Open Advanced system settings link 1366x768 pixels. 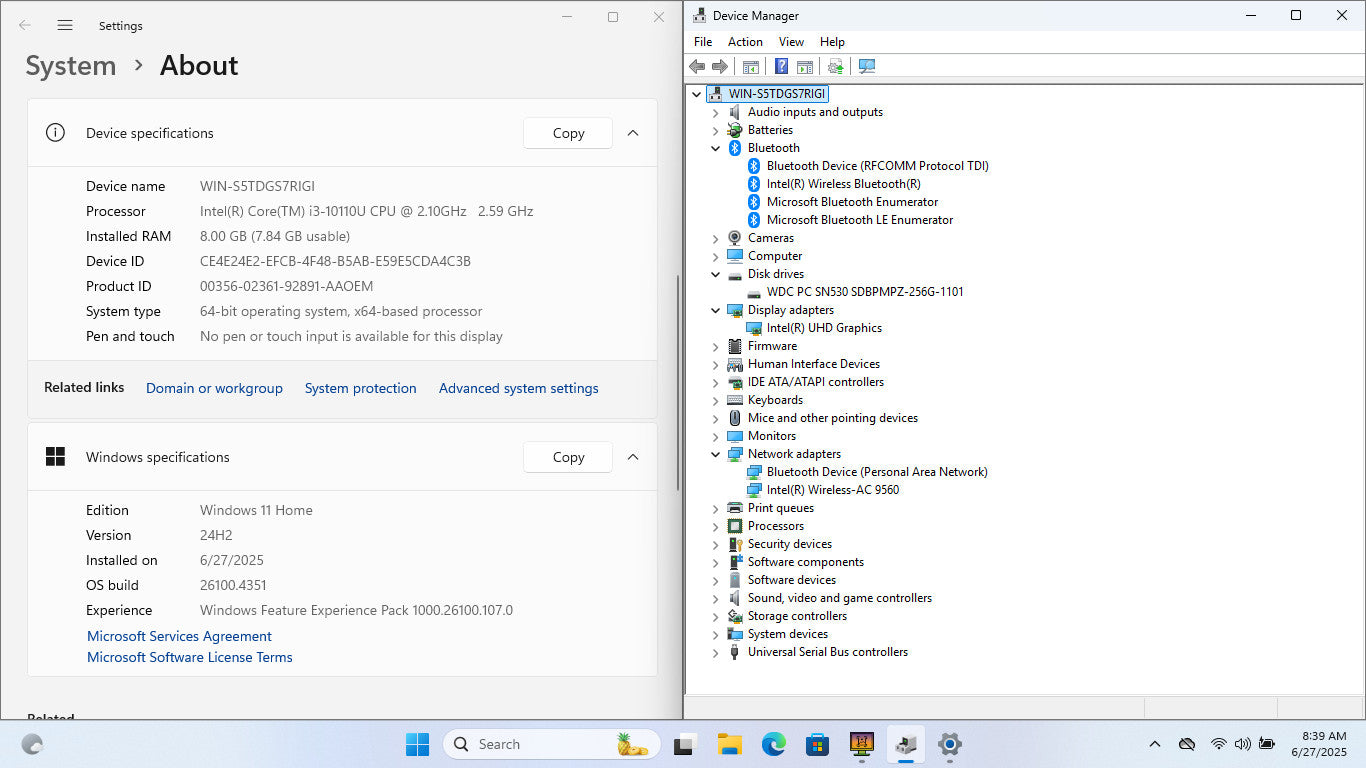point(519,388)
